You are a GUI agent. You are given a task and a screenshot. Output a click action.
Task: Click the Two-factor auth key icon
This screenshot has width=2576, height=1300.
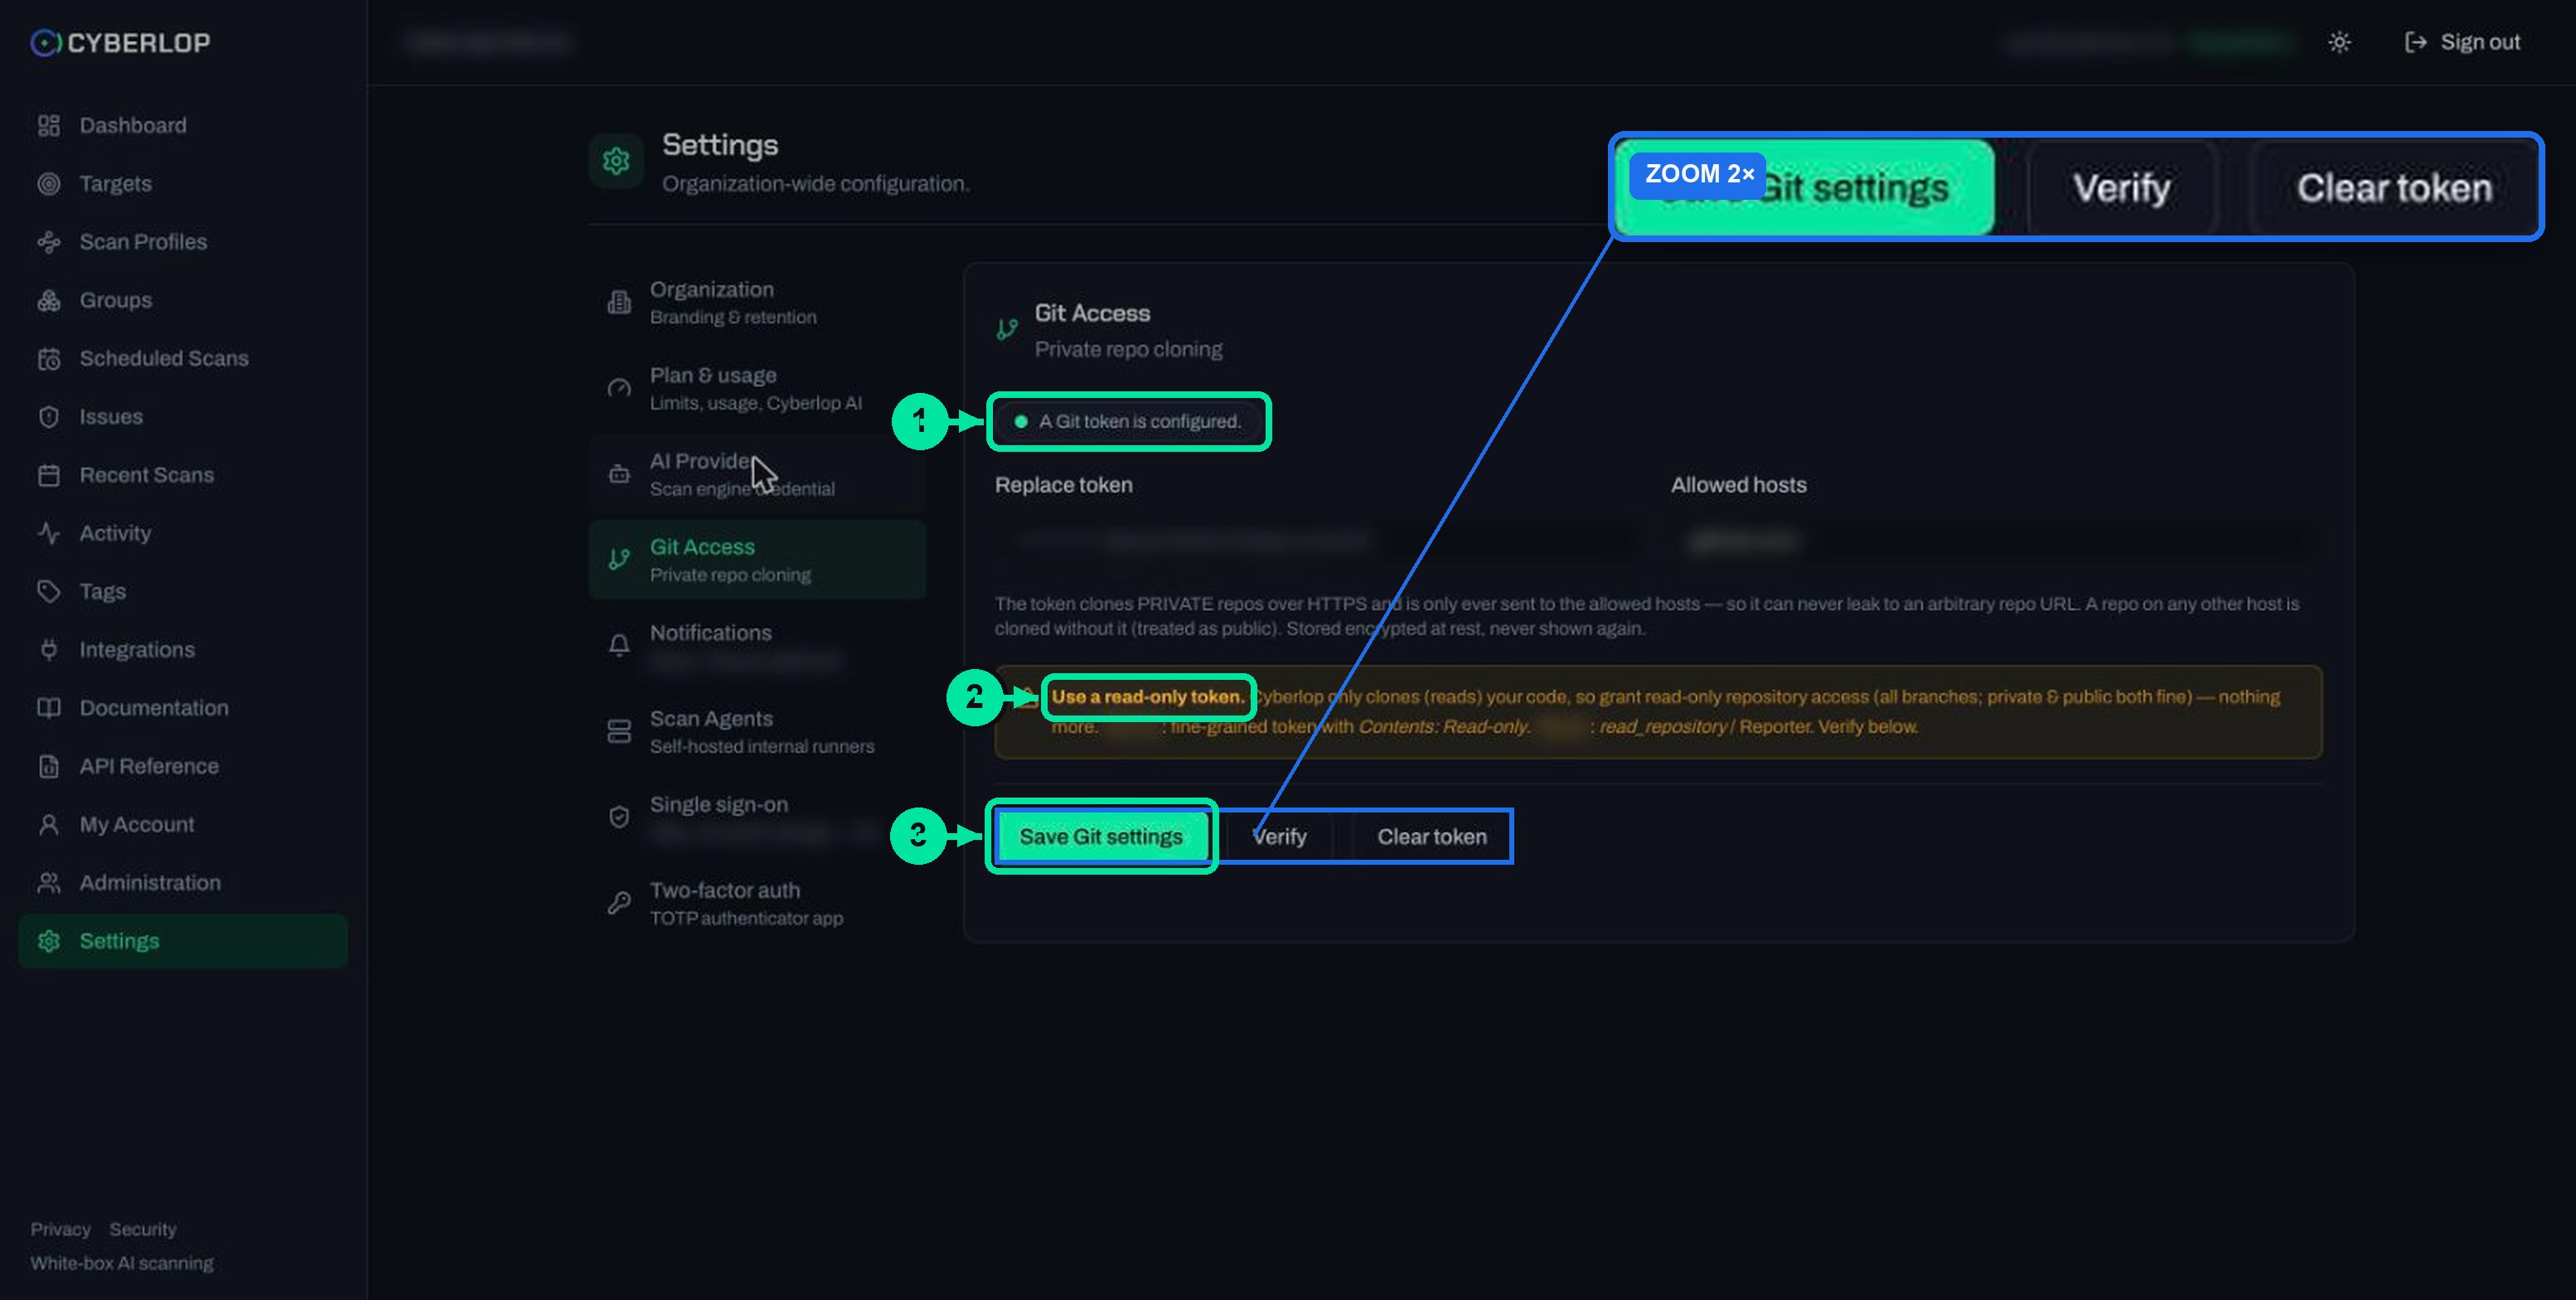(619, 903)
